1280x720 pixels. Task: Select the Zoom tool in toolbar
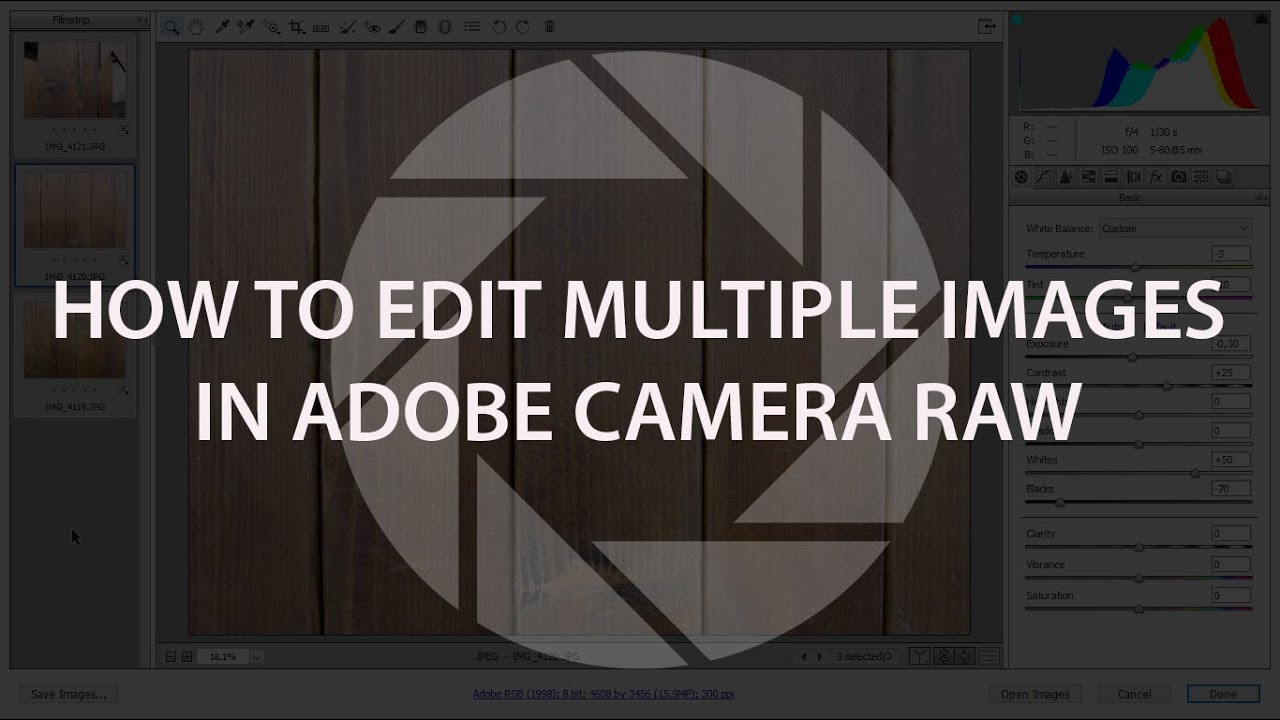tap(172, 27)
